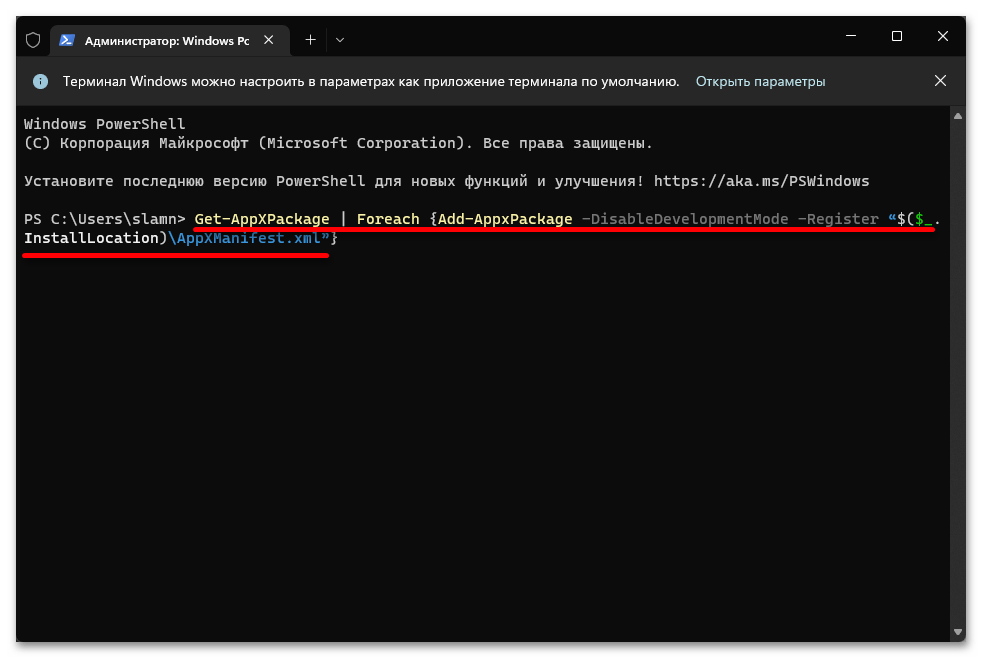The width and height of the screenshot is (982, 658).
Task: Click the Windows PowerShell header line
Action: pyautogui.click(x=105, y=124)
